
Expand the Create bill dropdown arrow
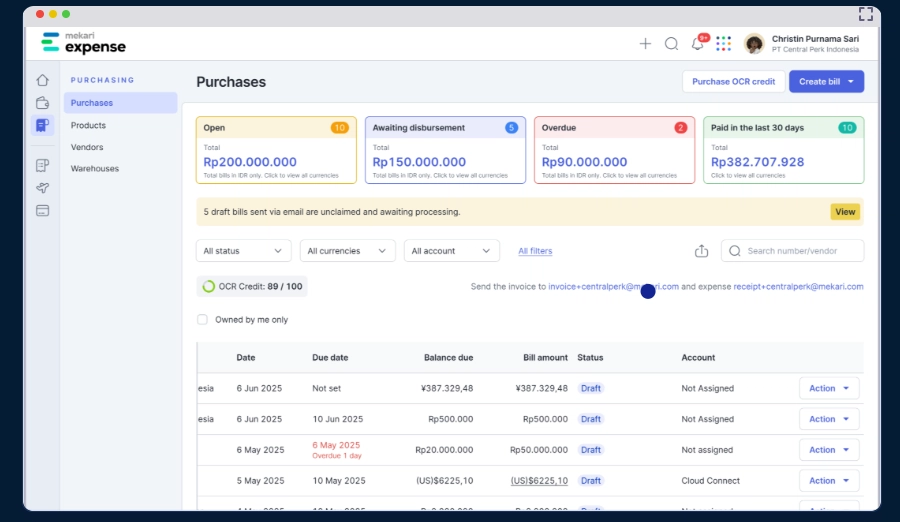(x=851, y=82)
